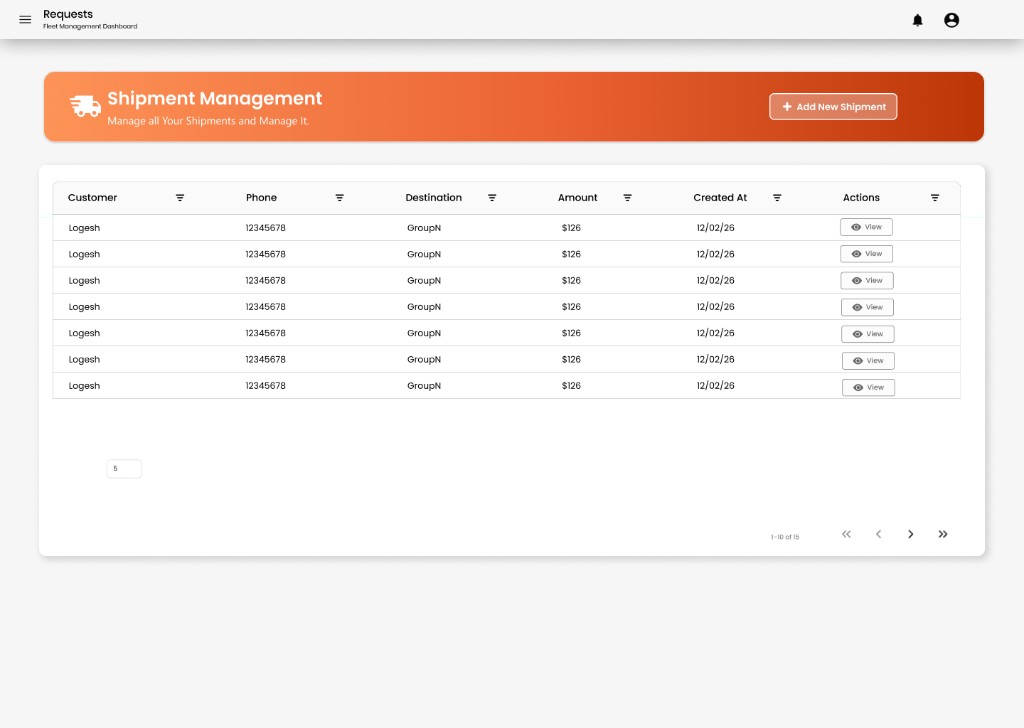Open the notifications bell

click(x=918, y=20)
